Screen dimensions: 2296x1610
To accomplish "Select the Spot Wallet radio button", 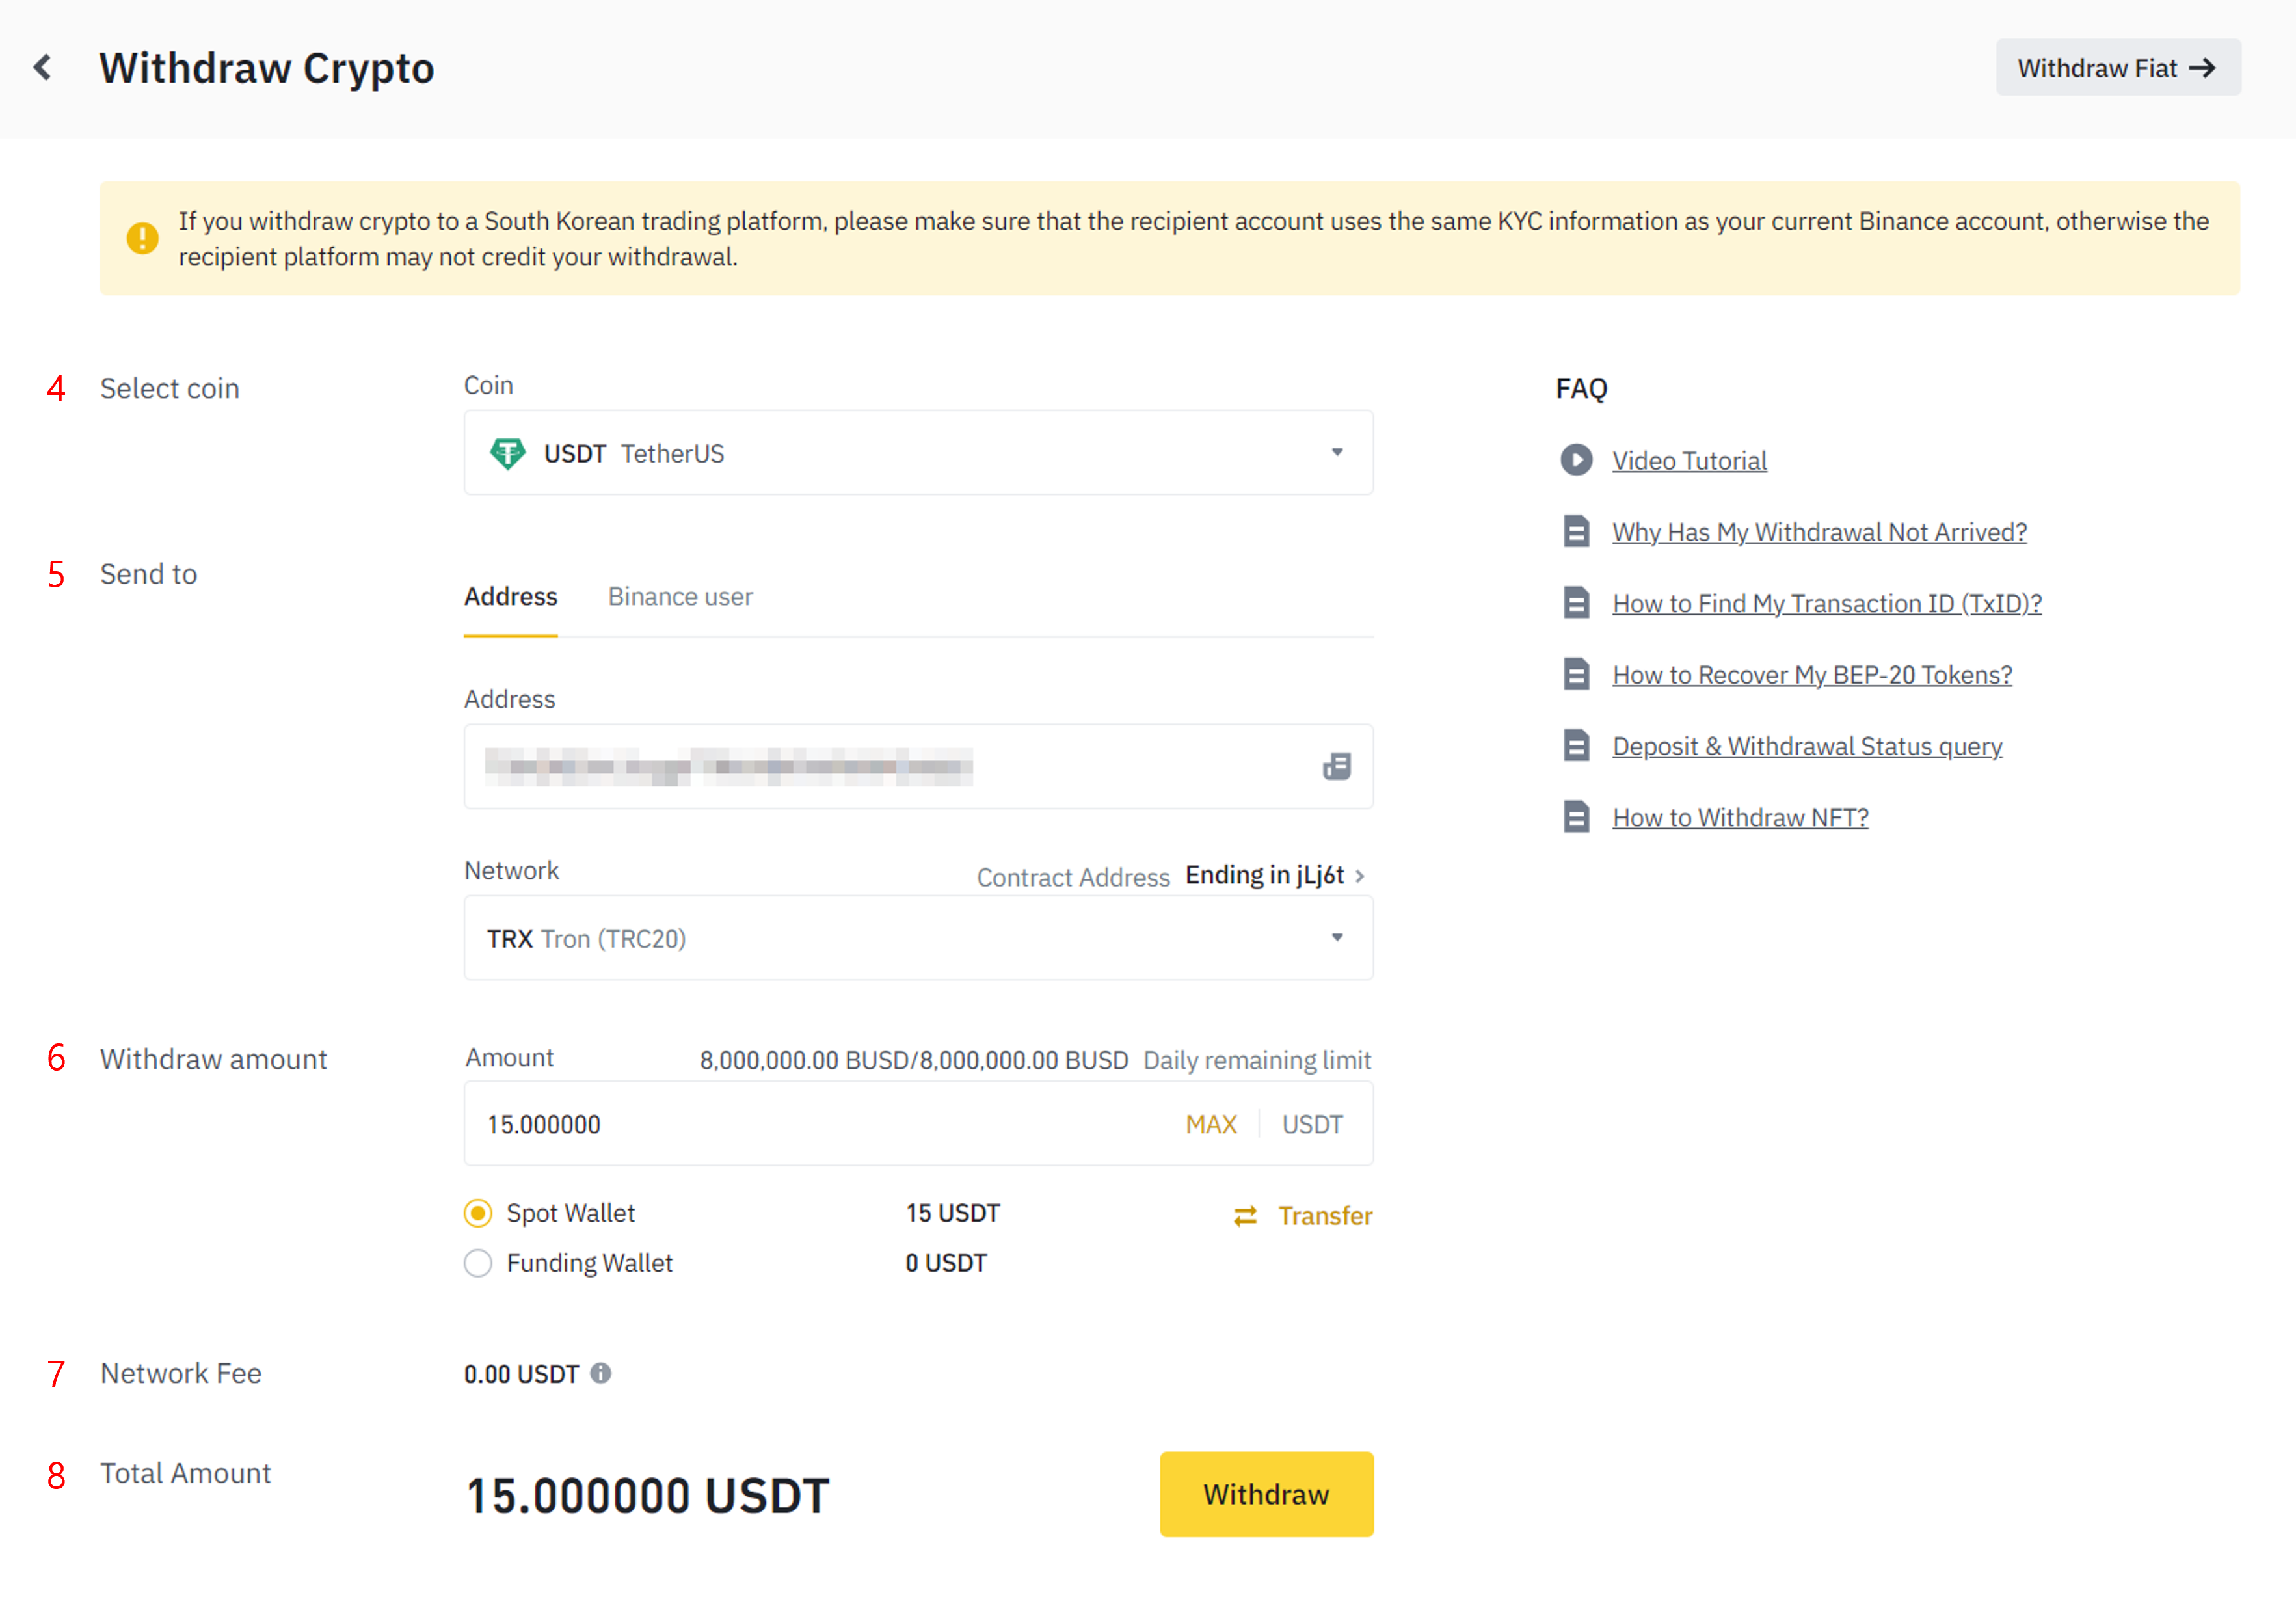I will [x=478, y=1213].
